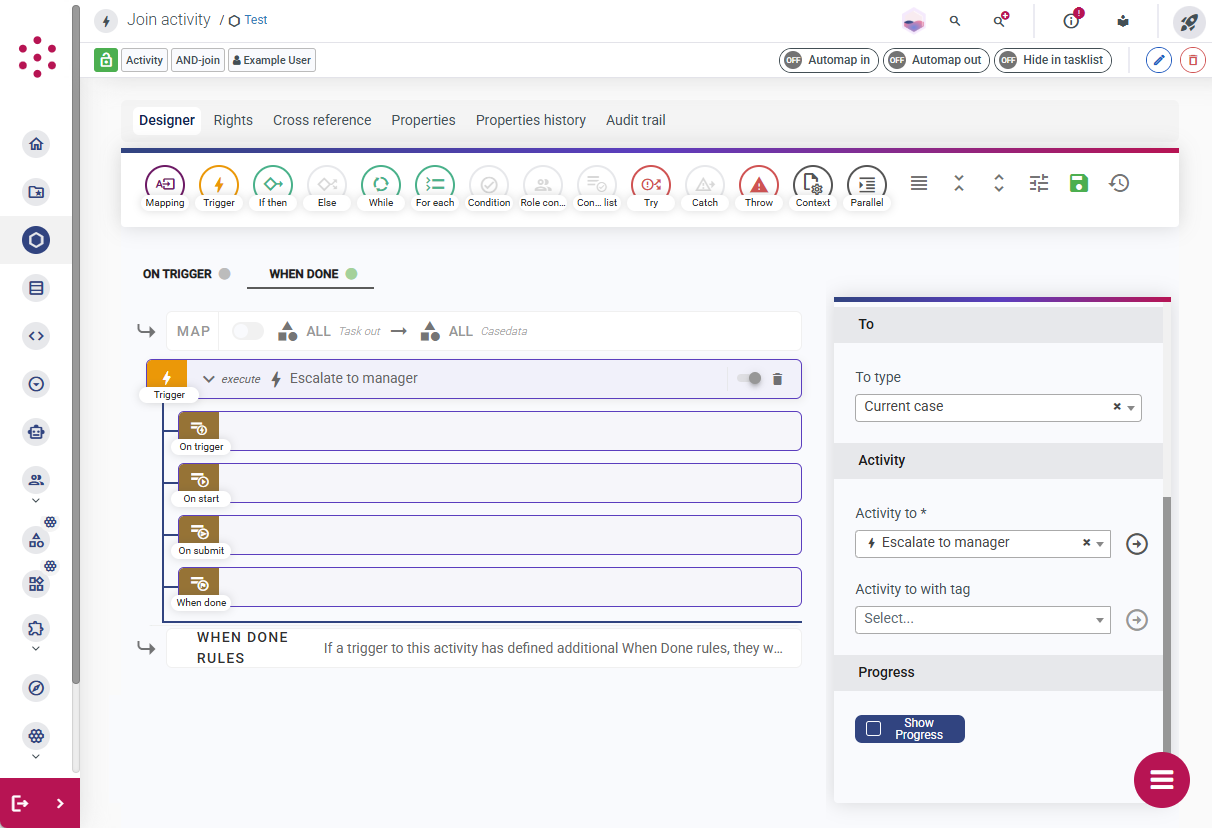Clear the Current case selection
The image size is (1212, 828).
pos(1117,407)
